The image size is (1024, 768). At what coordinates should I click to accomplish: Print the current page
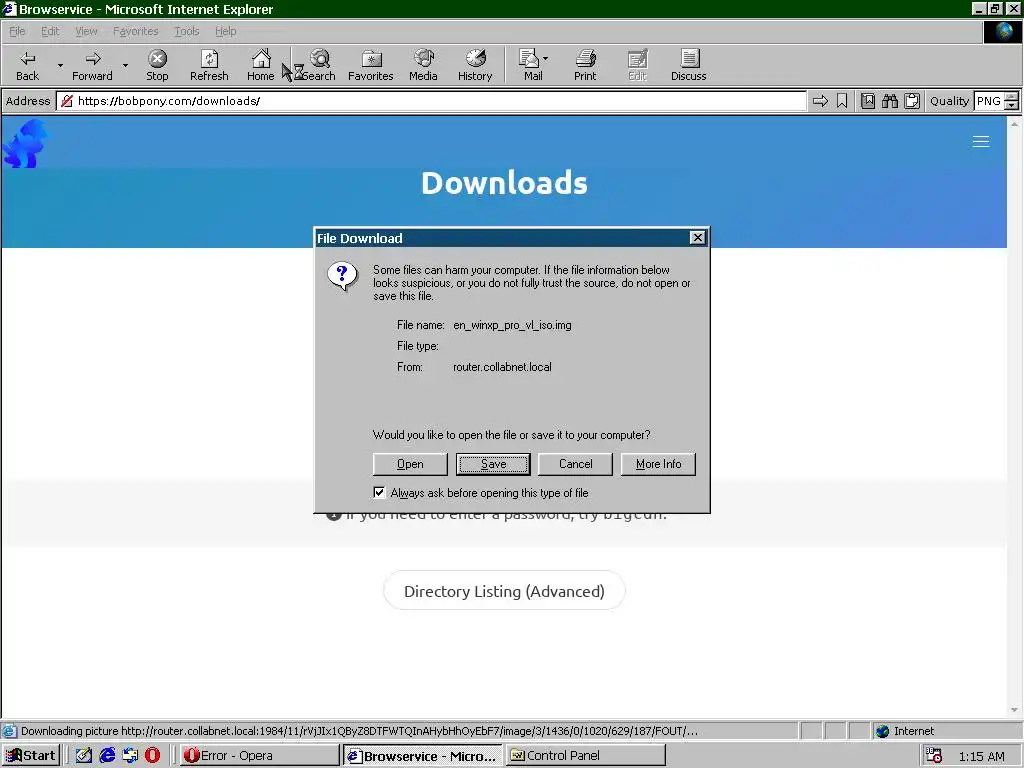click(x=585, y=65)
